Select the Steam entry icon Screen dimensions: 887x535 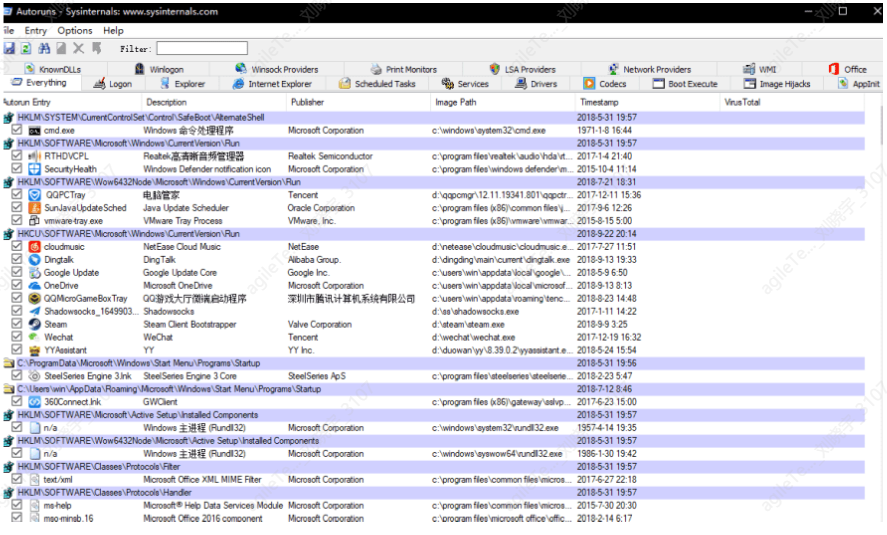[34, 324]
